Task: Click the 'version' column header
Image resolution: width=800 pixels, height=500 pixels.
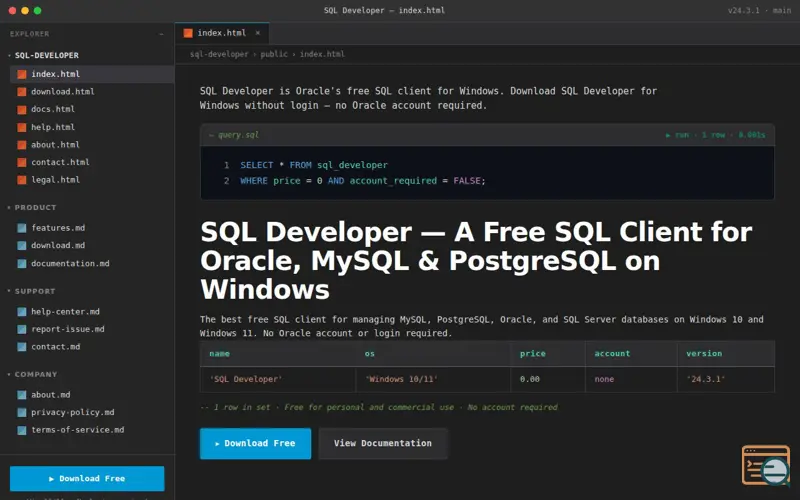Action: tap(726, 354)
